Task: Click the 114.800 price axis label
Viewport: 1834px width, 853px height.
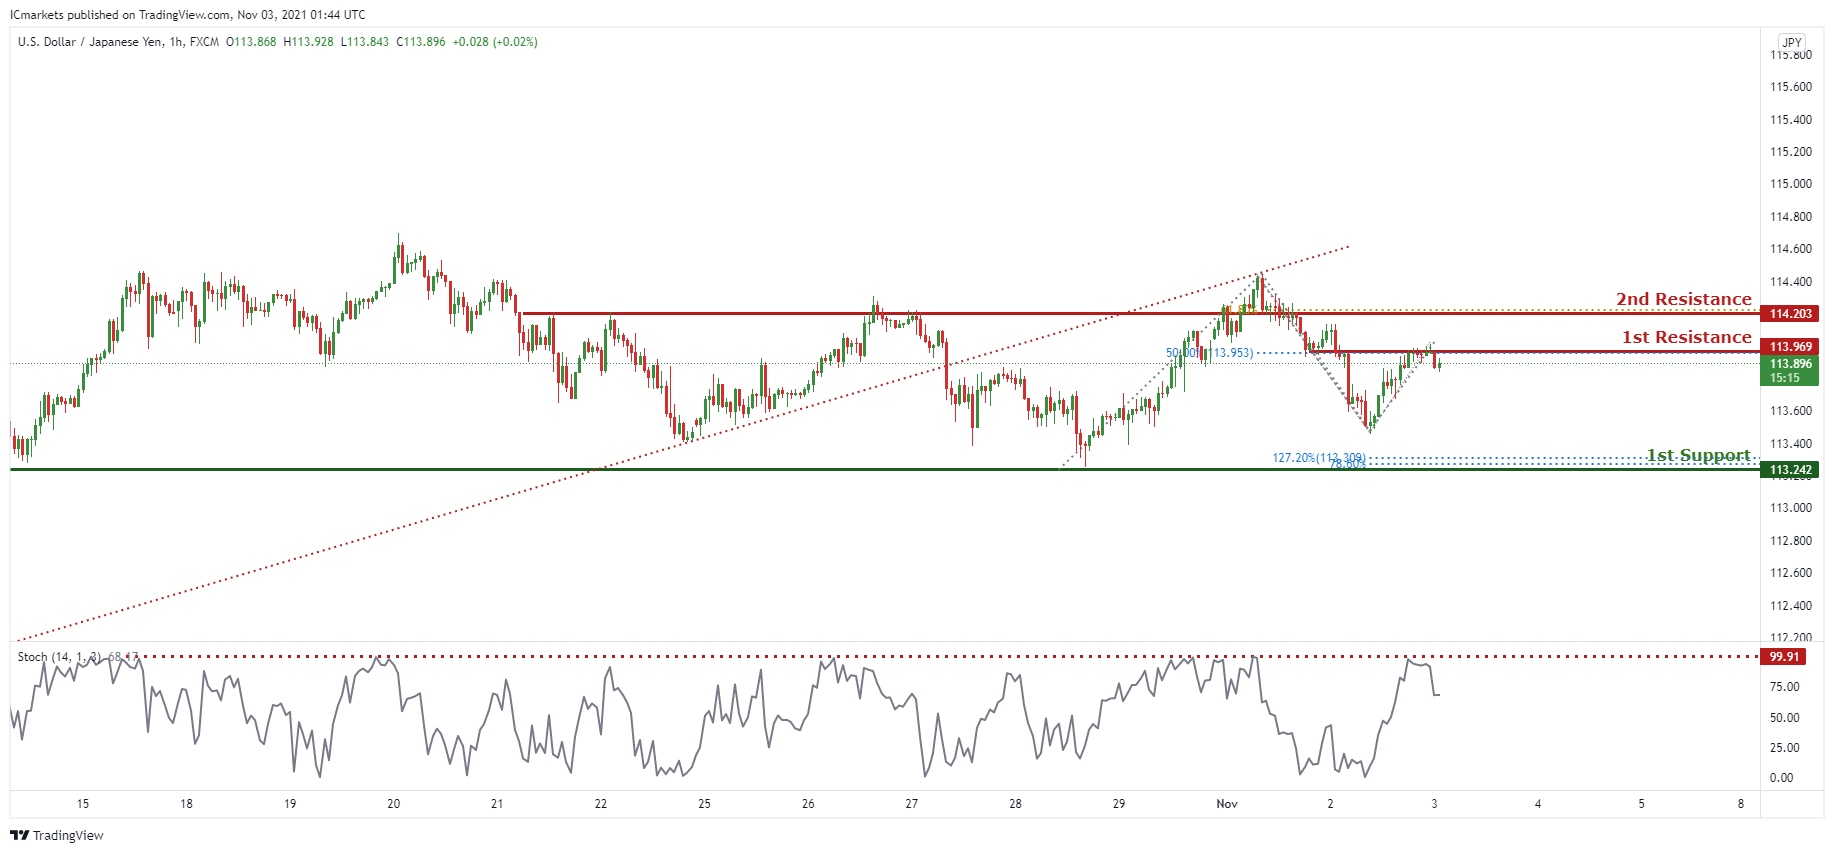Action: 1791,217
